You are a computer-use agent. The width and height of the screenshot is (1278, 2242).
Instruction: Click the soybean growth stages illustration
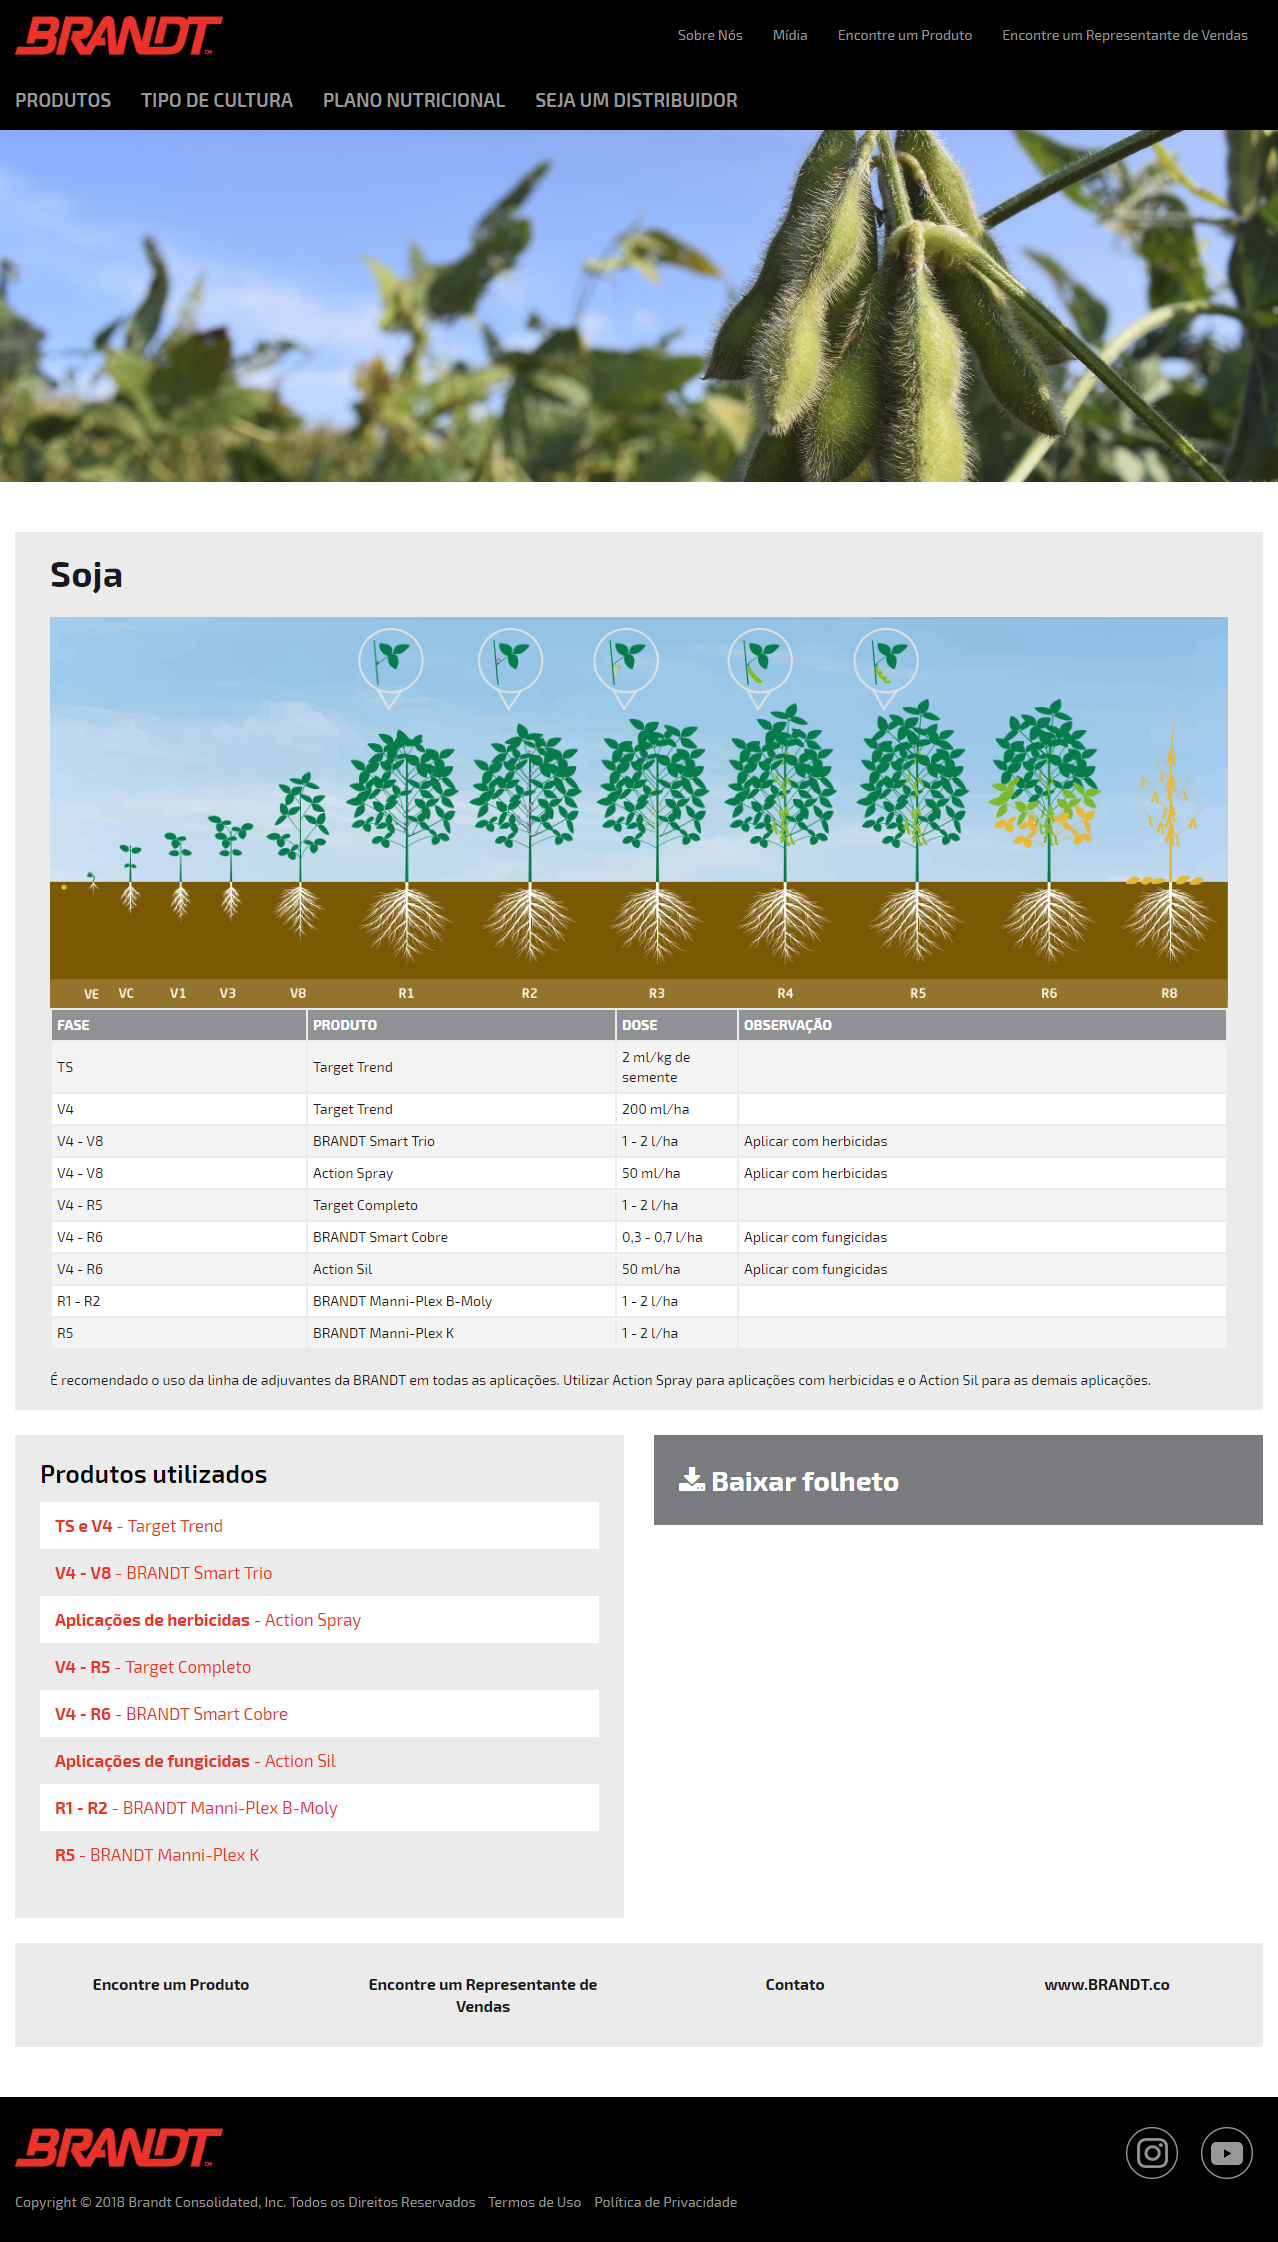point(639,812)
